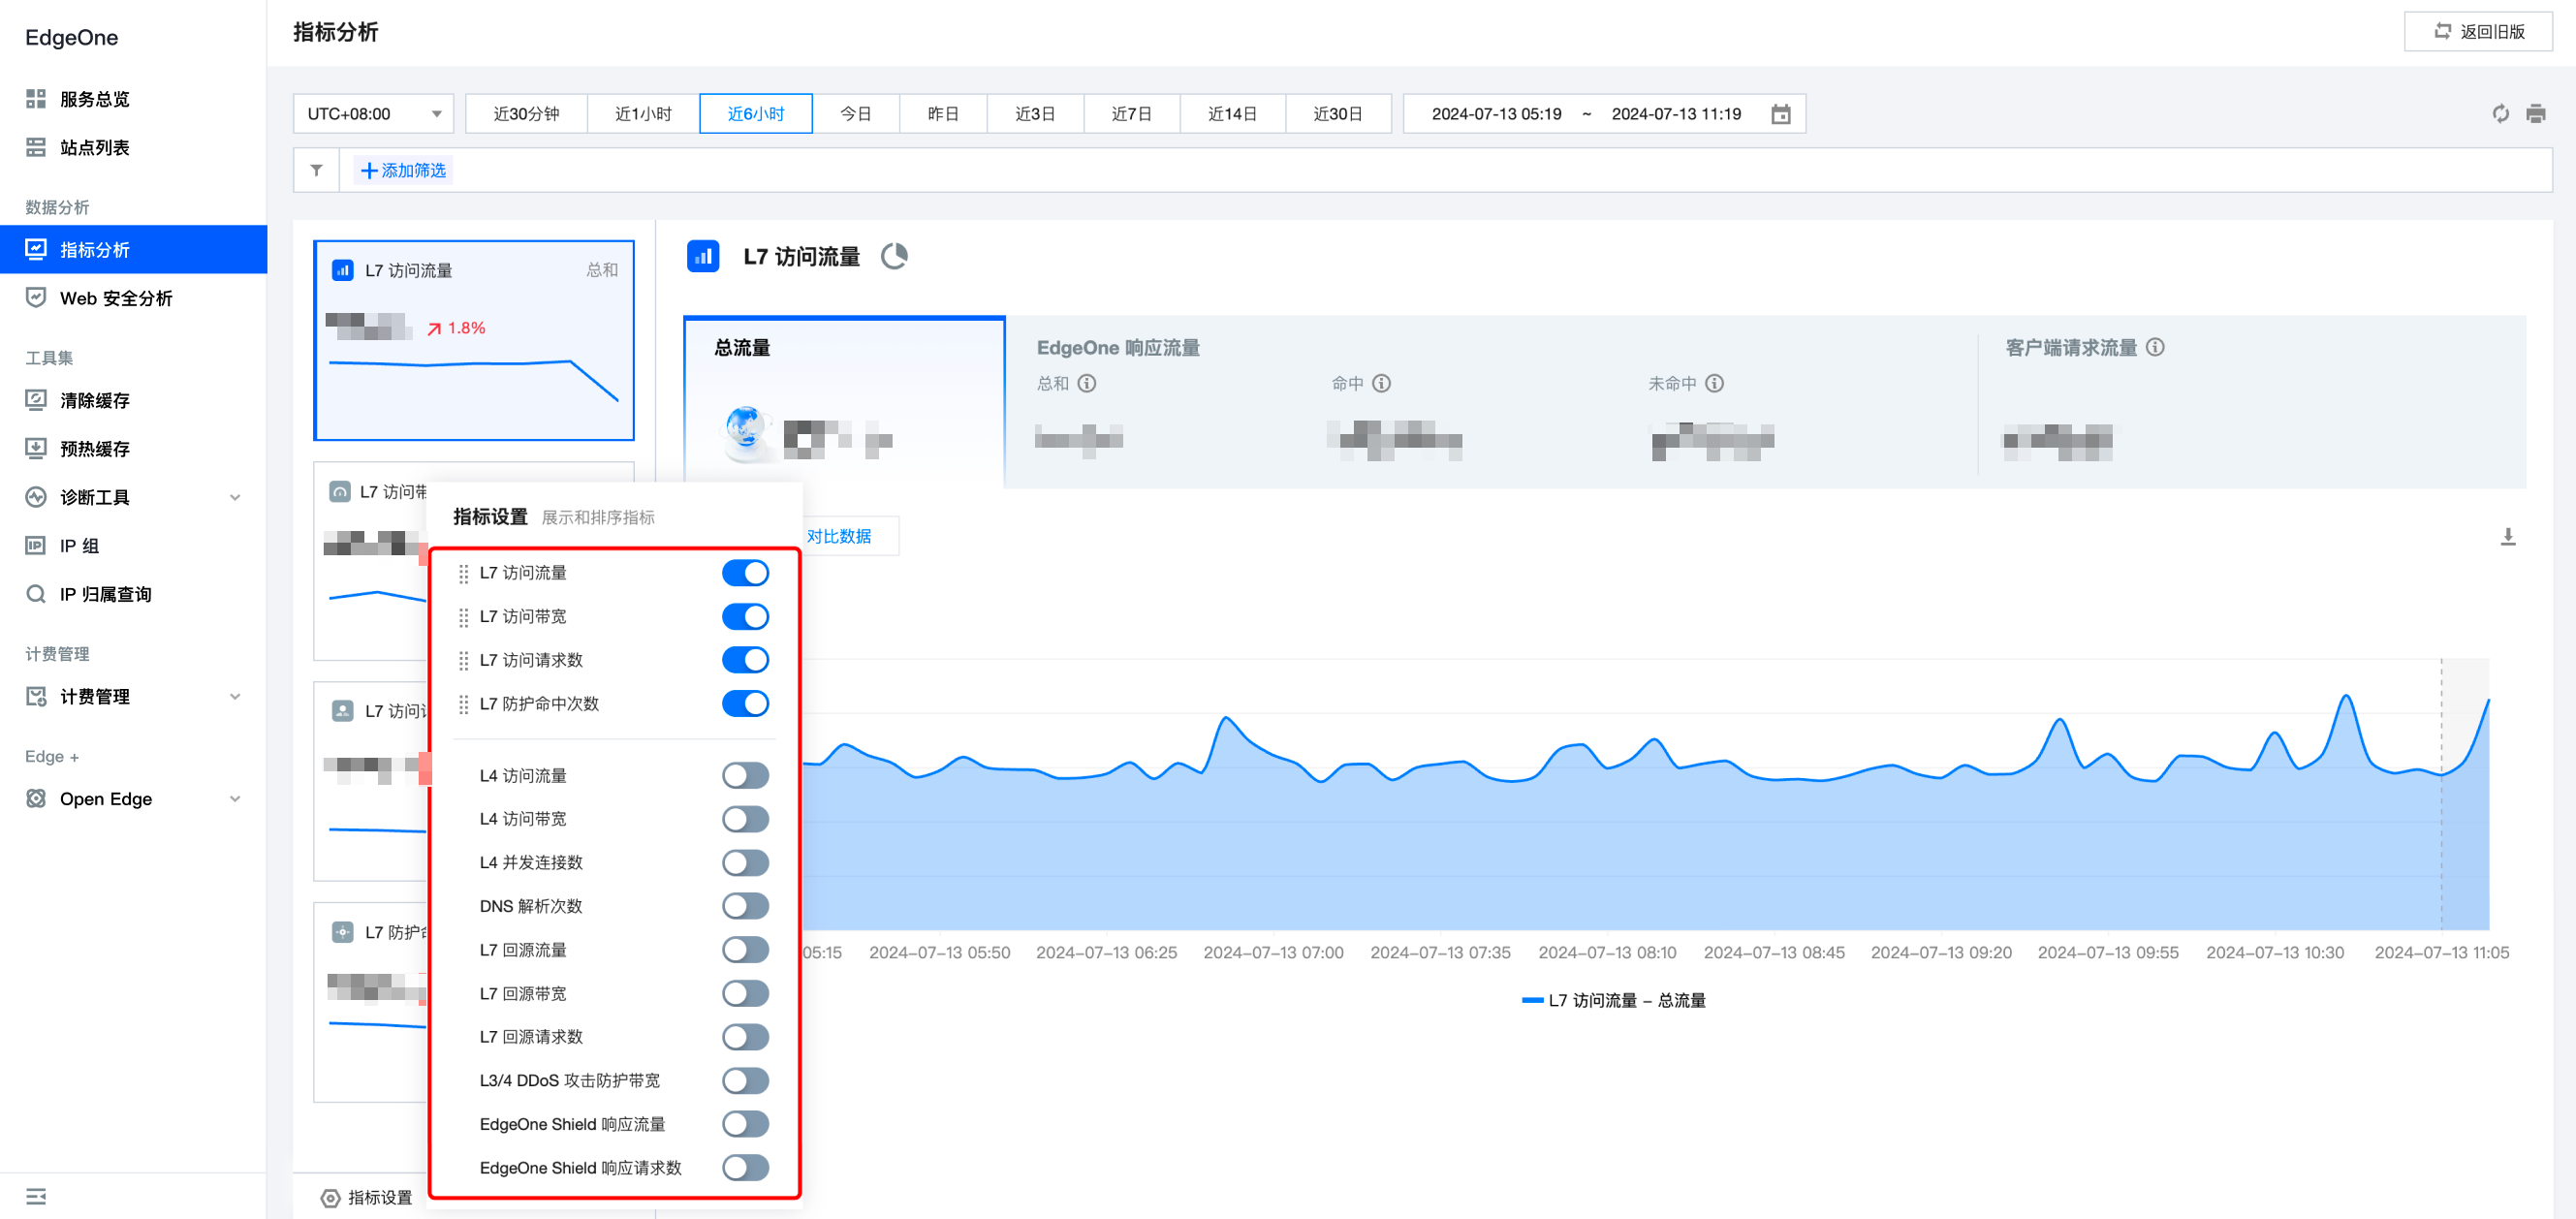This screenshot has width=2576, height=1219.
Task: Turn on DNS 解析次数 toggle
Action: coord(745,906)
